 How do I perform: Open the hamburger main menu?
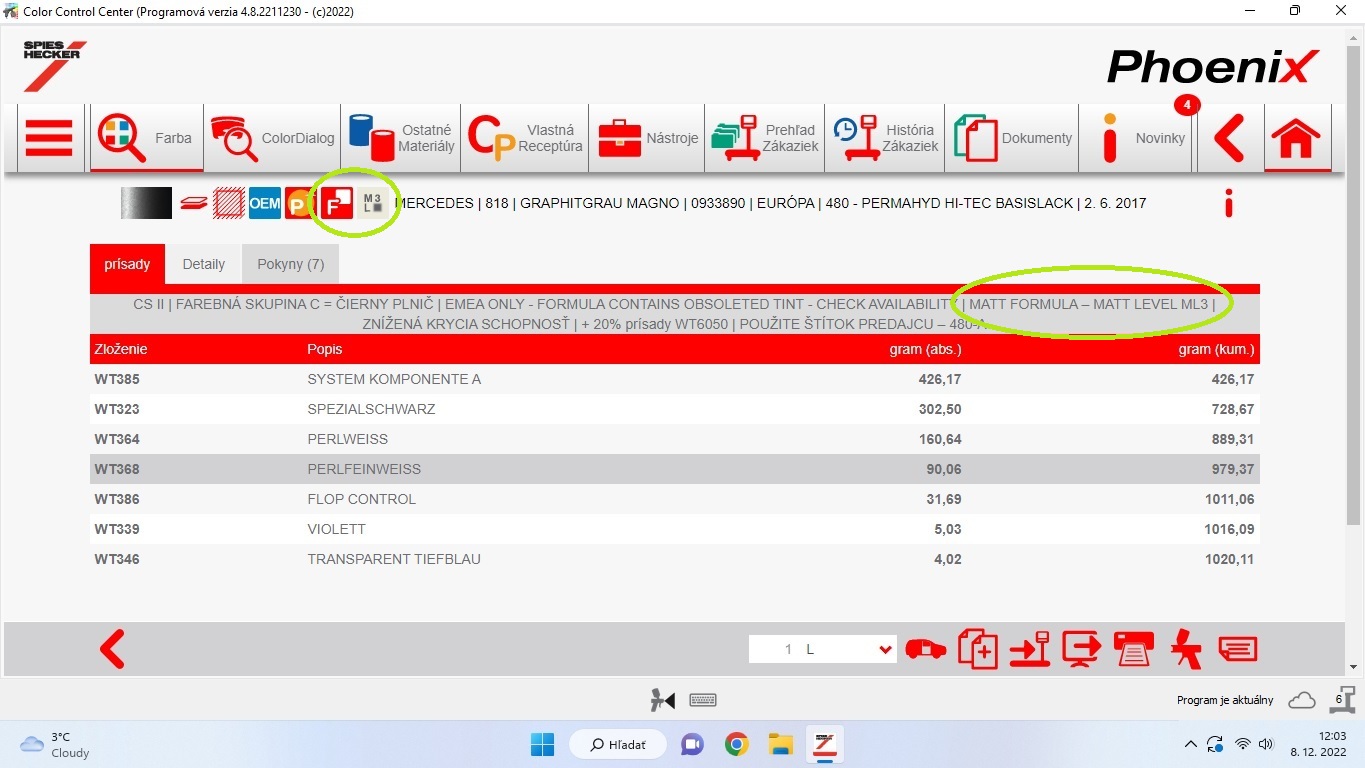48,138
